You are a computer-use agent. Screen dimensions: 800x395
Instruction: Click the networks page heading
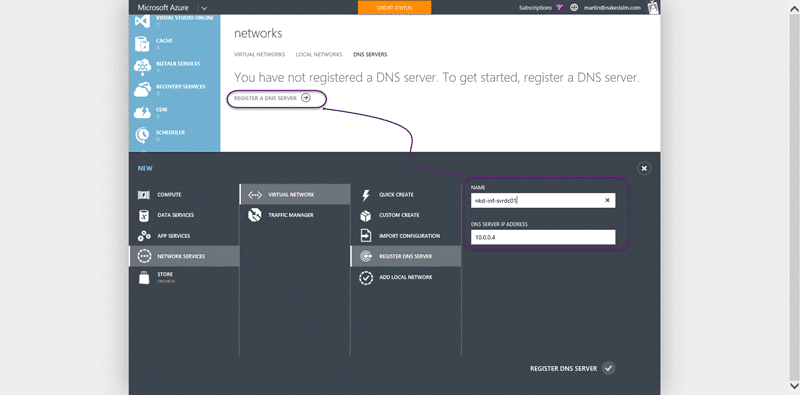pos(258,34)
